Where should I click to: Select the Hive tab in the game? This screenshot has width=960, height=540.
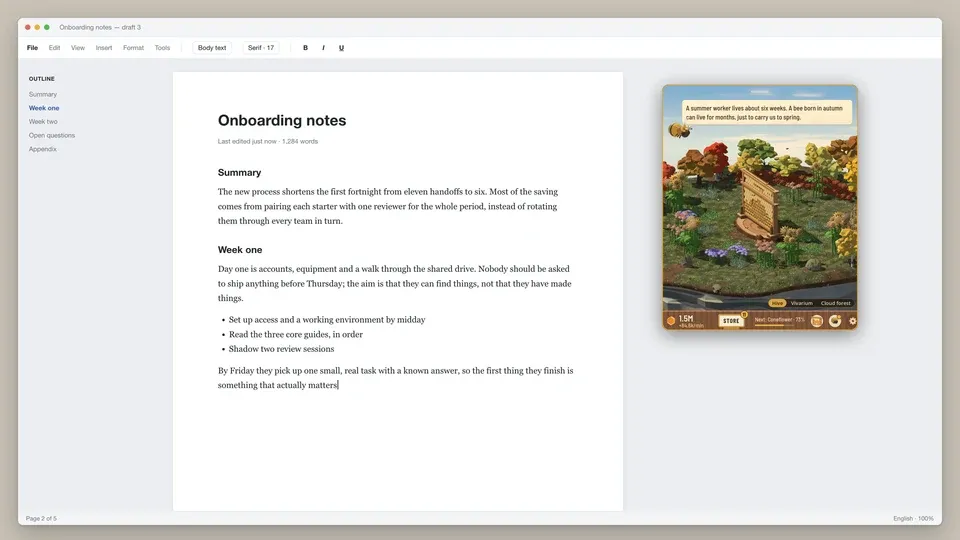pyautogui.click(x=777, y=303)
